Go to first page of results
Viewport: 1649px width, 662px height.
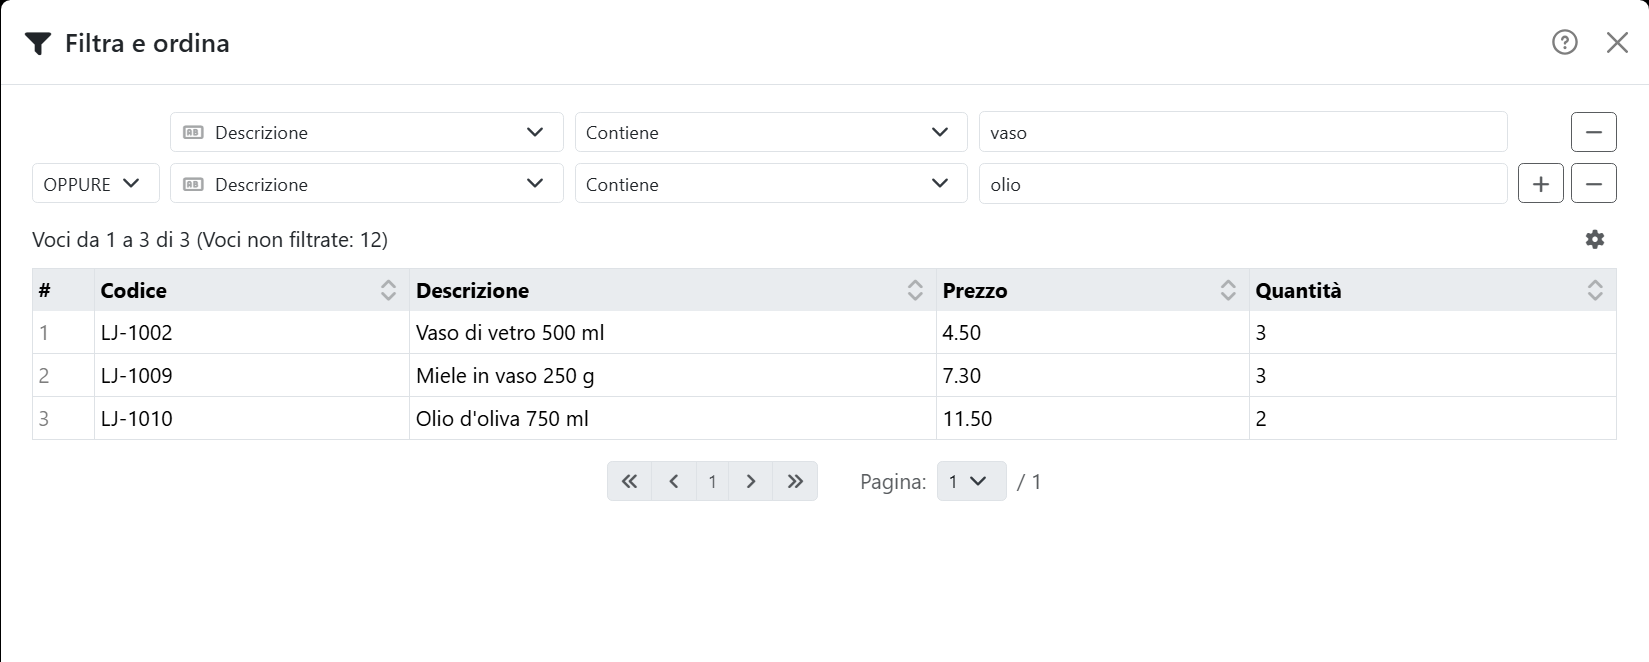tap(629, 481)
